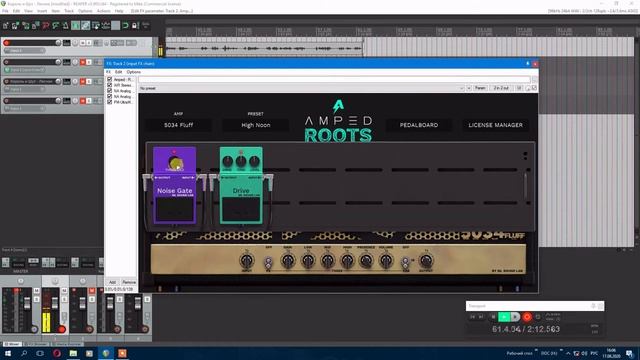Mute the third track in track panel
640x360 pixels.
tap(83, 82)
